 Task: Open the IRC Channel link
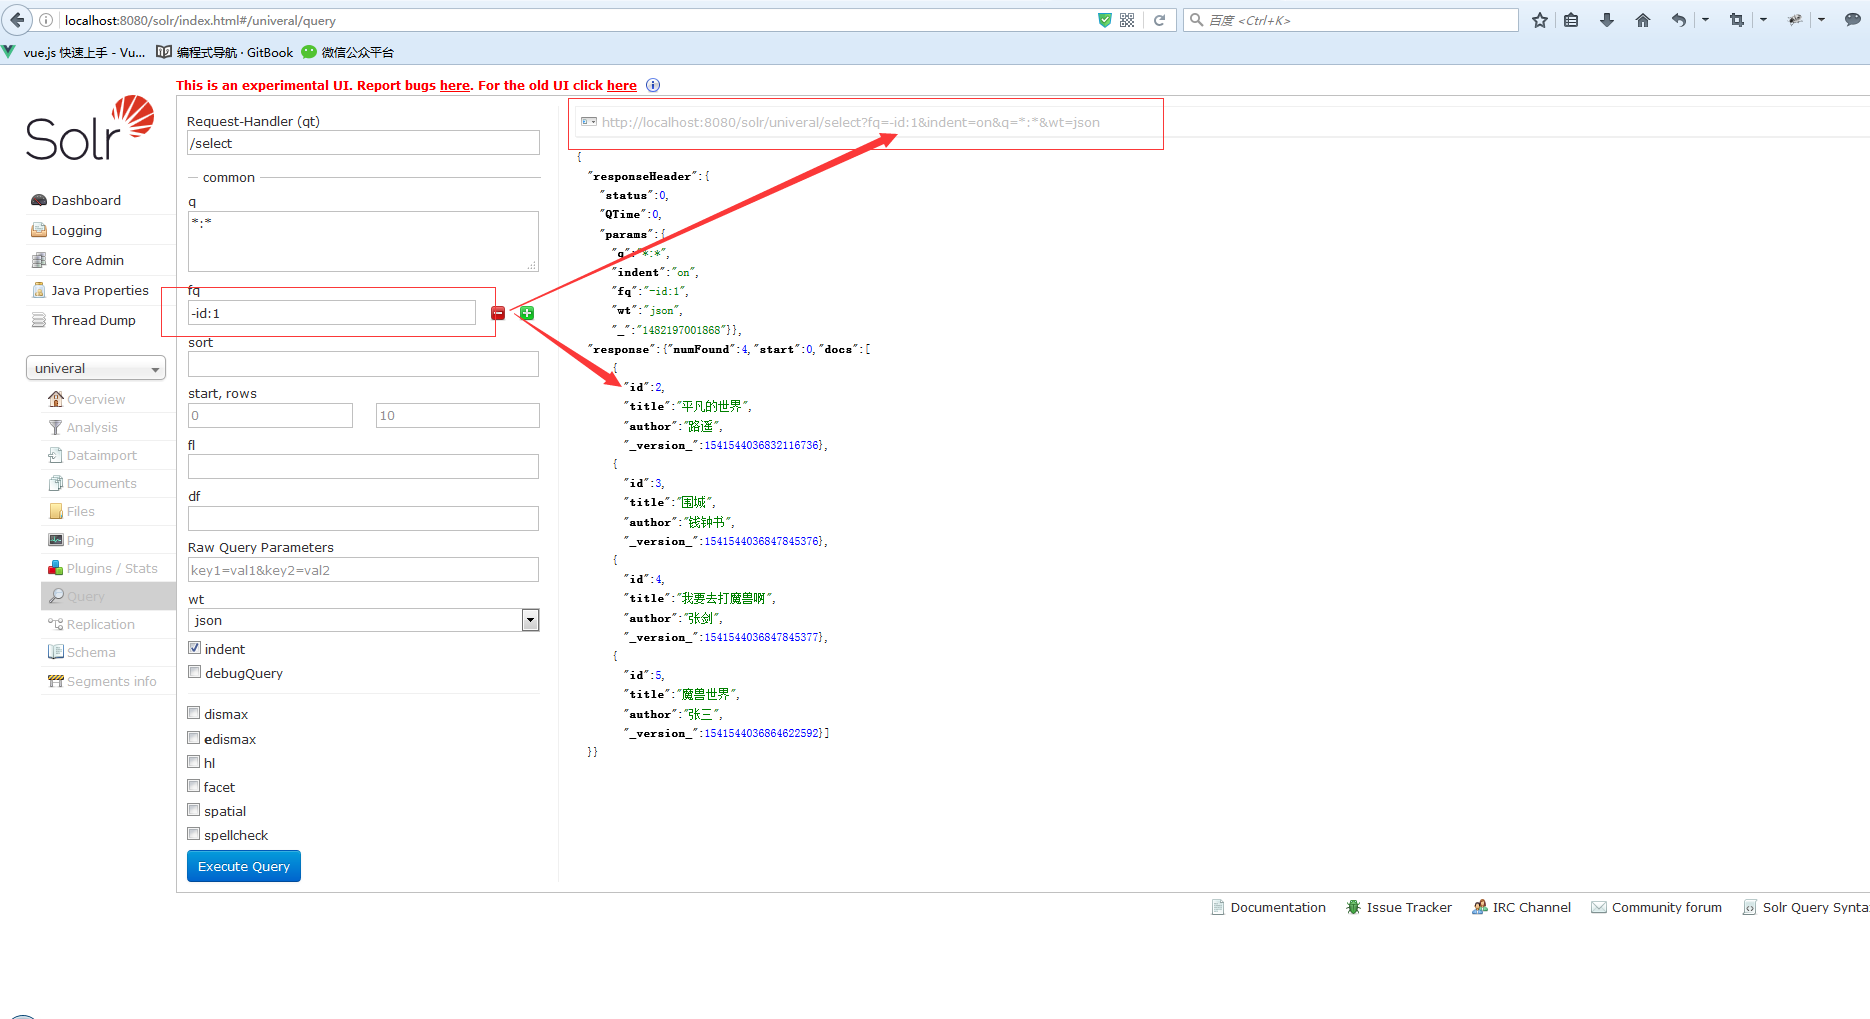[x=1521, y=907]
